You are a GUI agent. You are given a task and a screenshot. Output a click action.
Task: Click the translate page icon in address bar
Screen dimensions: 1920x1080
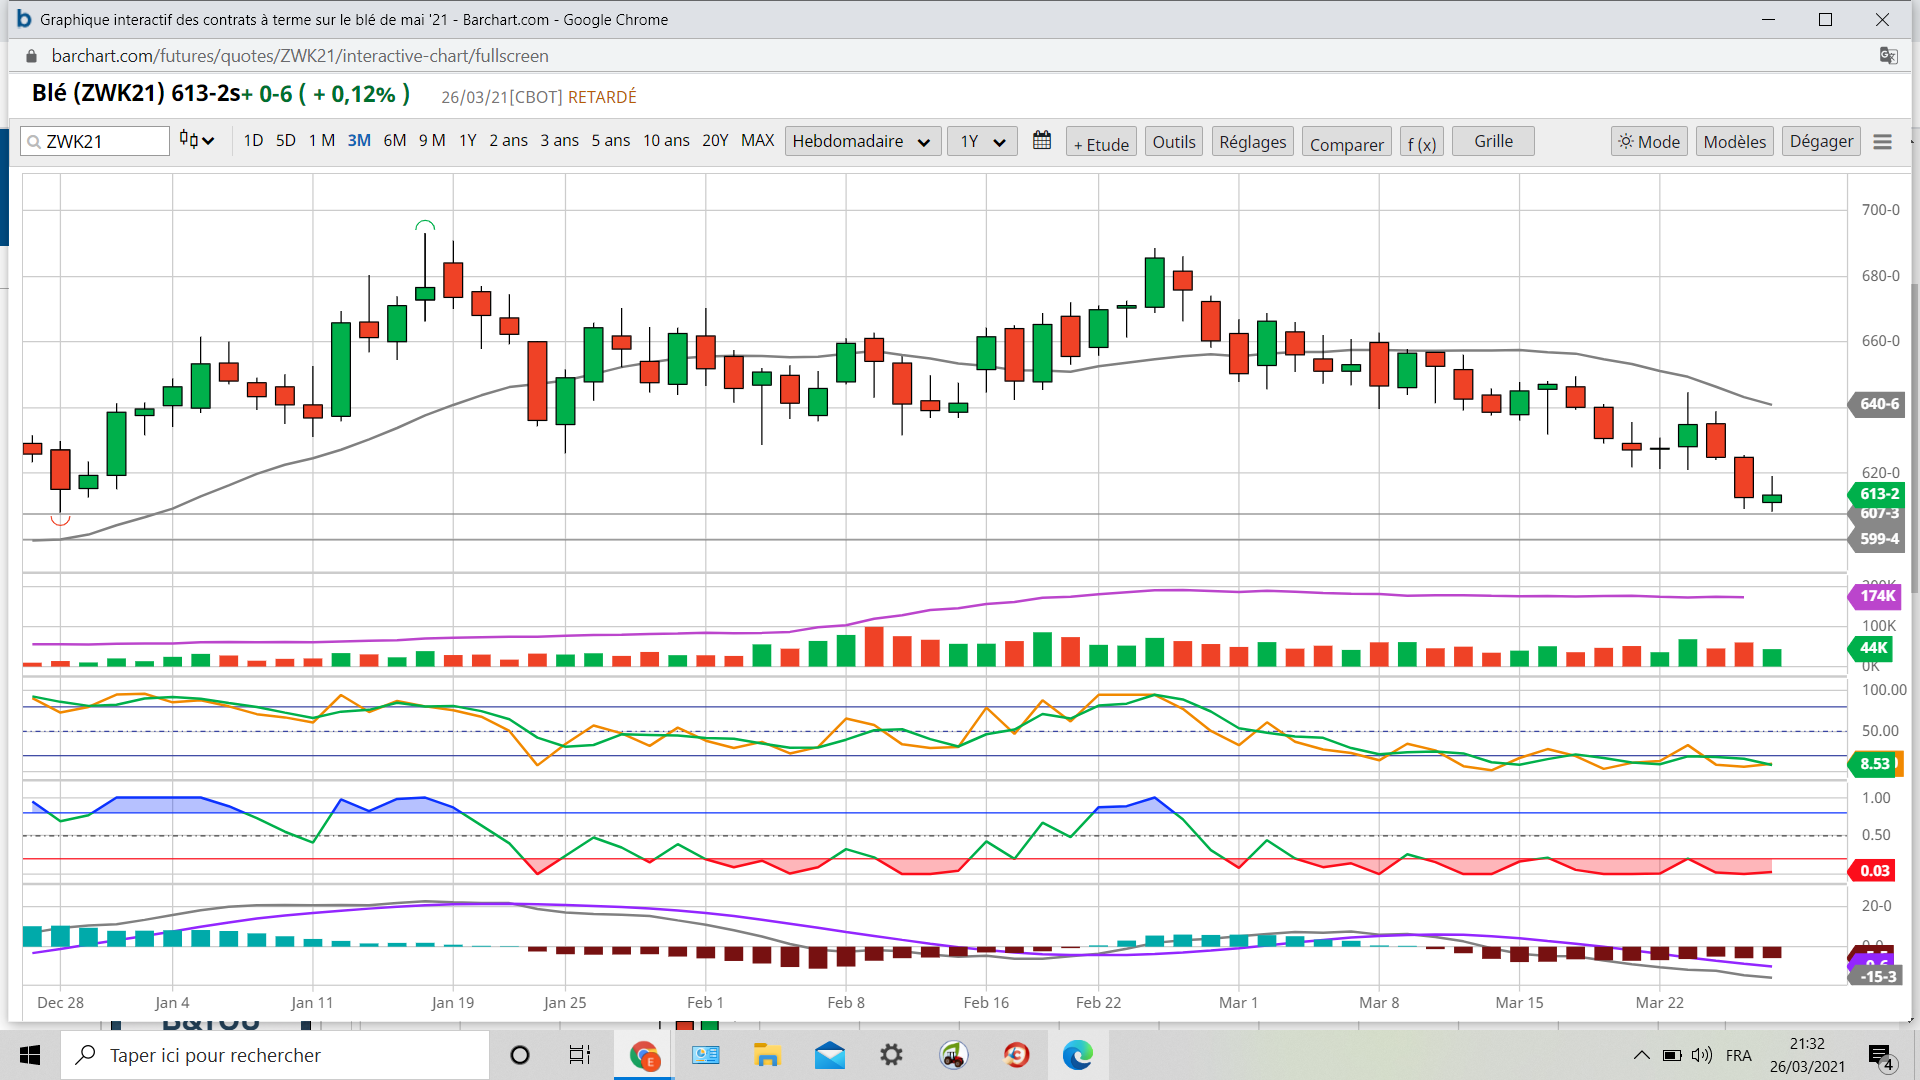(x=1888, y=56)
